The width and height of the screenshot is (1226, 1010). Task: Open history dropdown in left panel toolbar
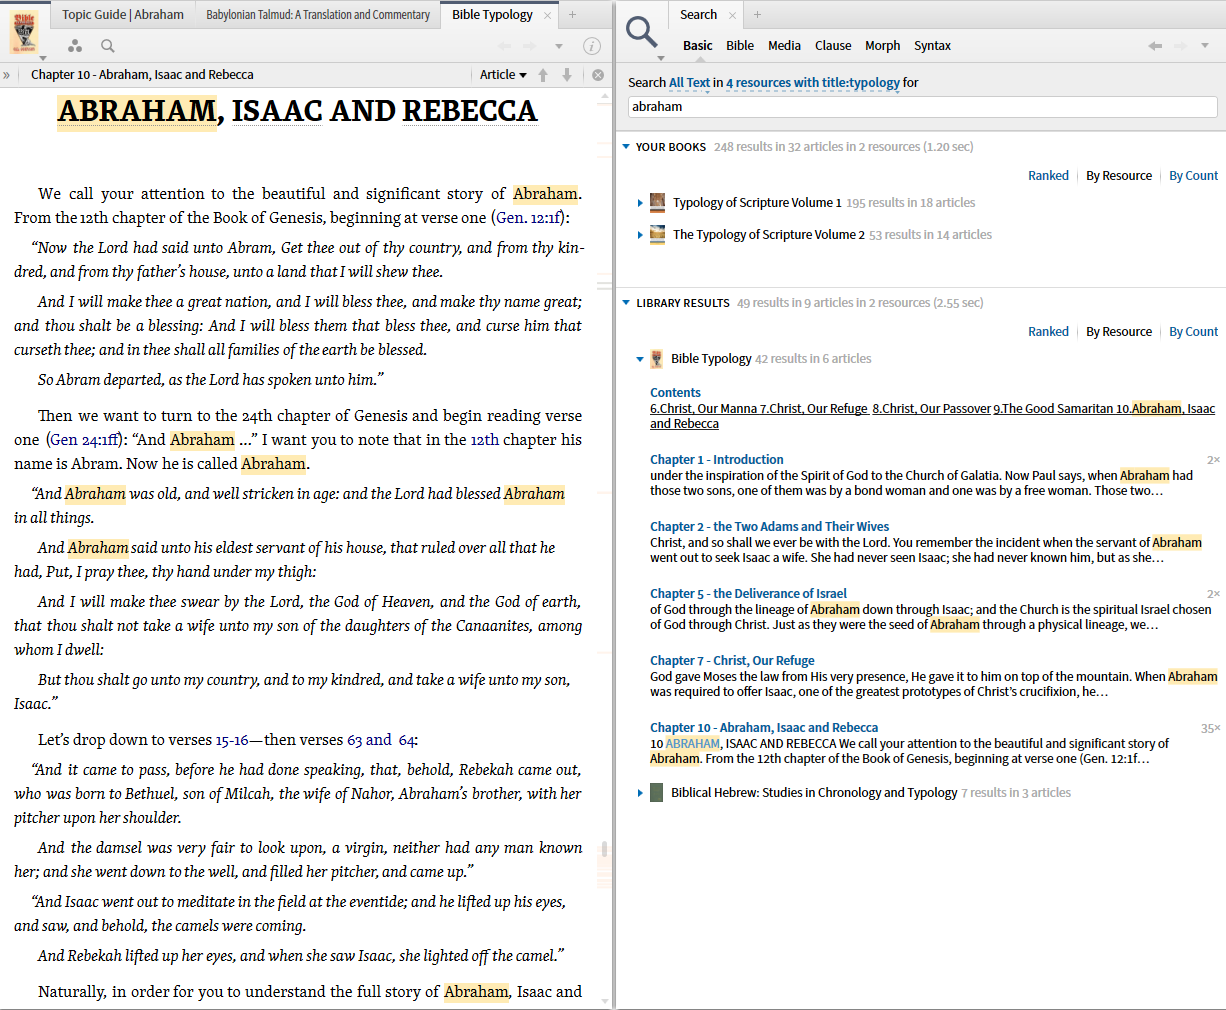(x=559, y=46)
